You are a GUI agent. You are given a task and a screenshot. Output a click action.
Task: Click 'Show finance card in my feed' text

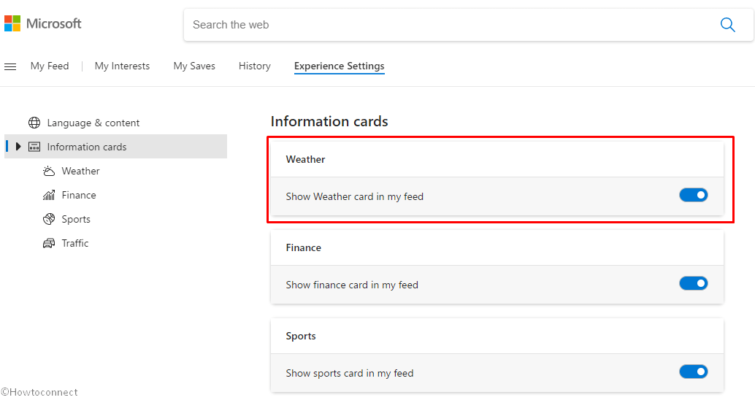[x=352, y=285]
